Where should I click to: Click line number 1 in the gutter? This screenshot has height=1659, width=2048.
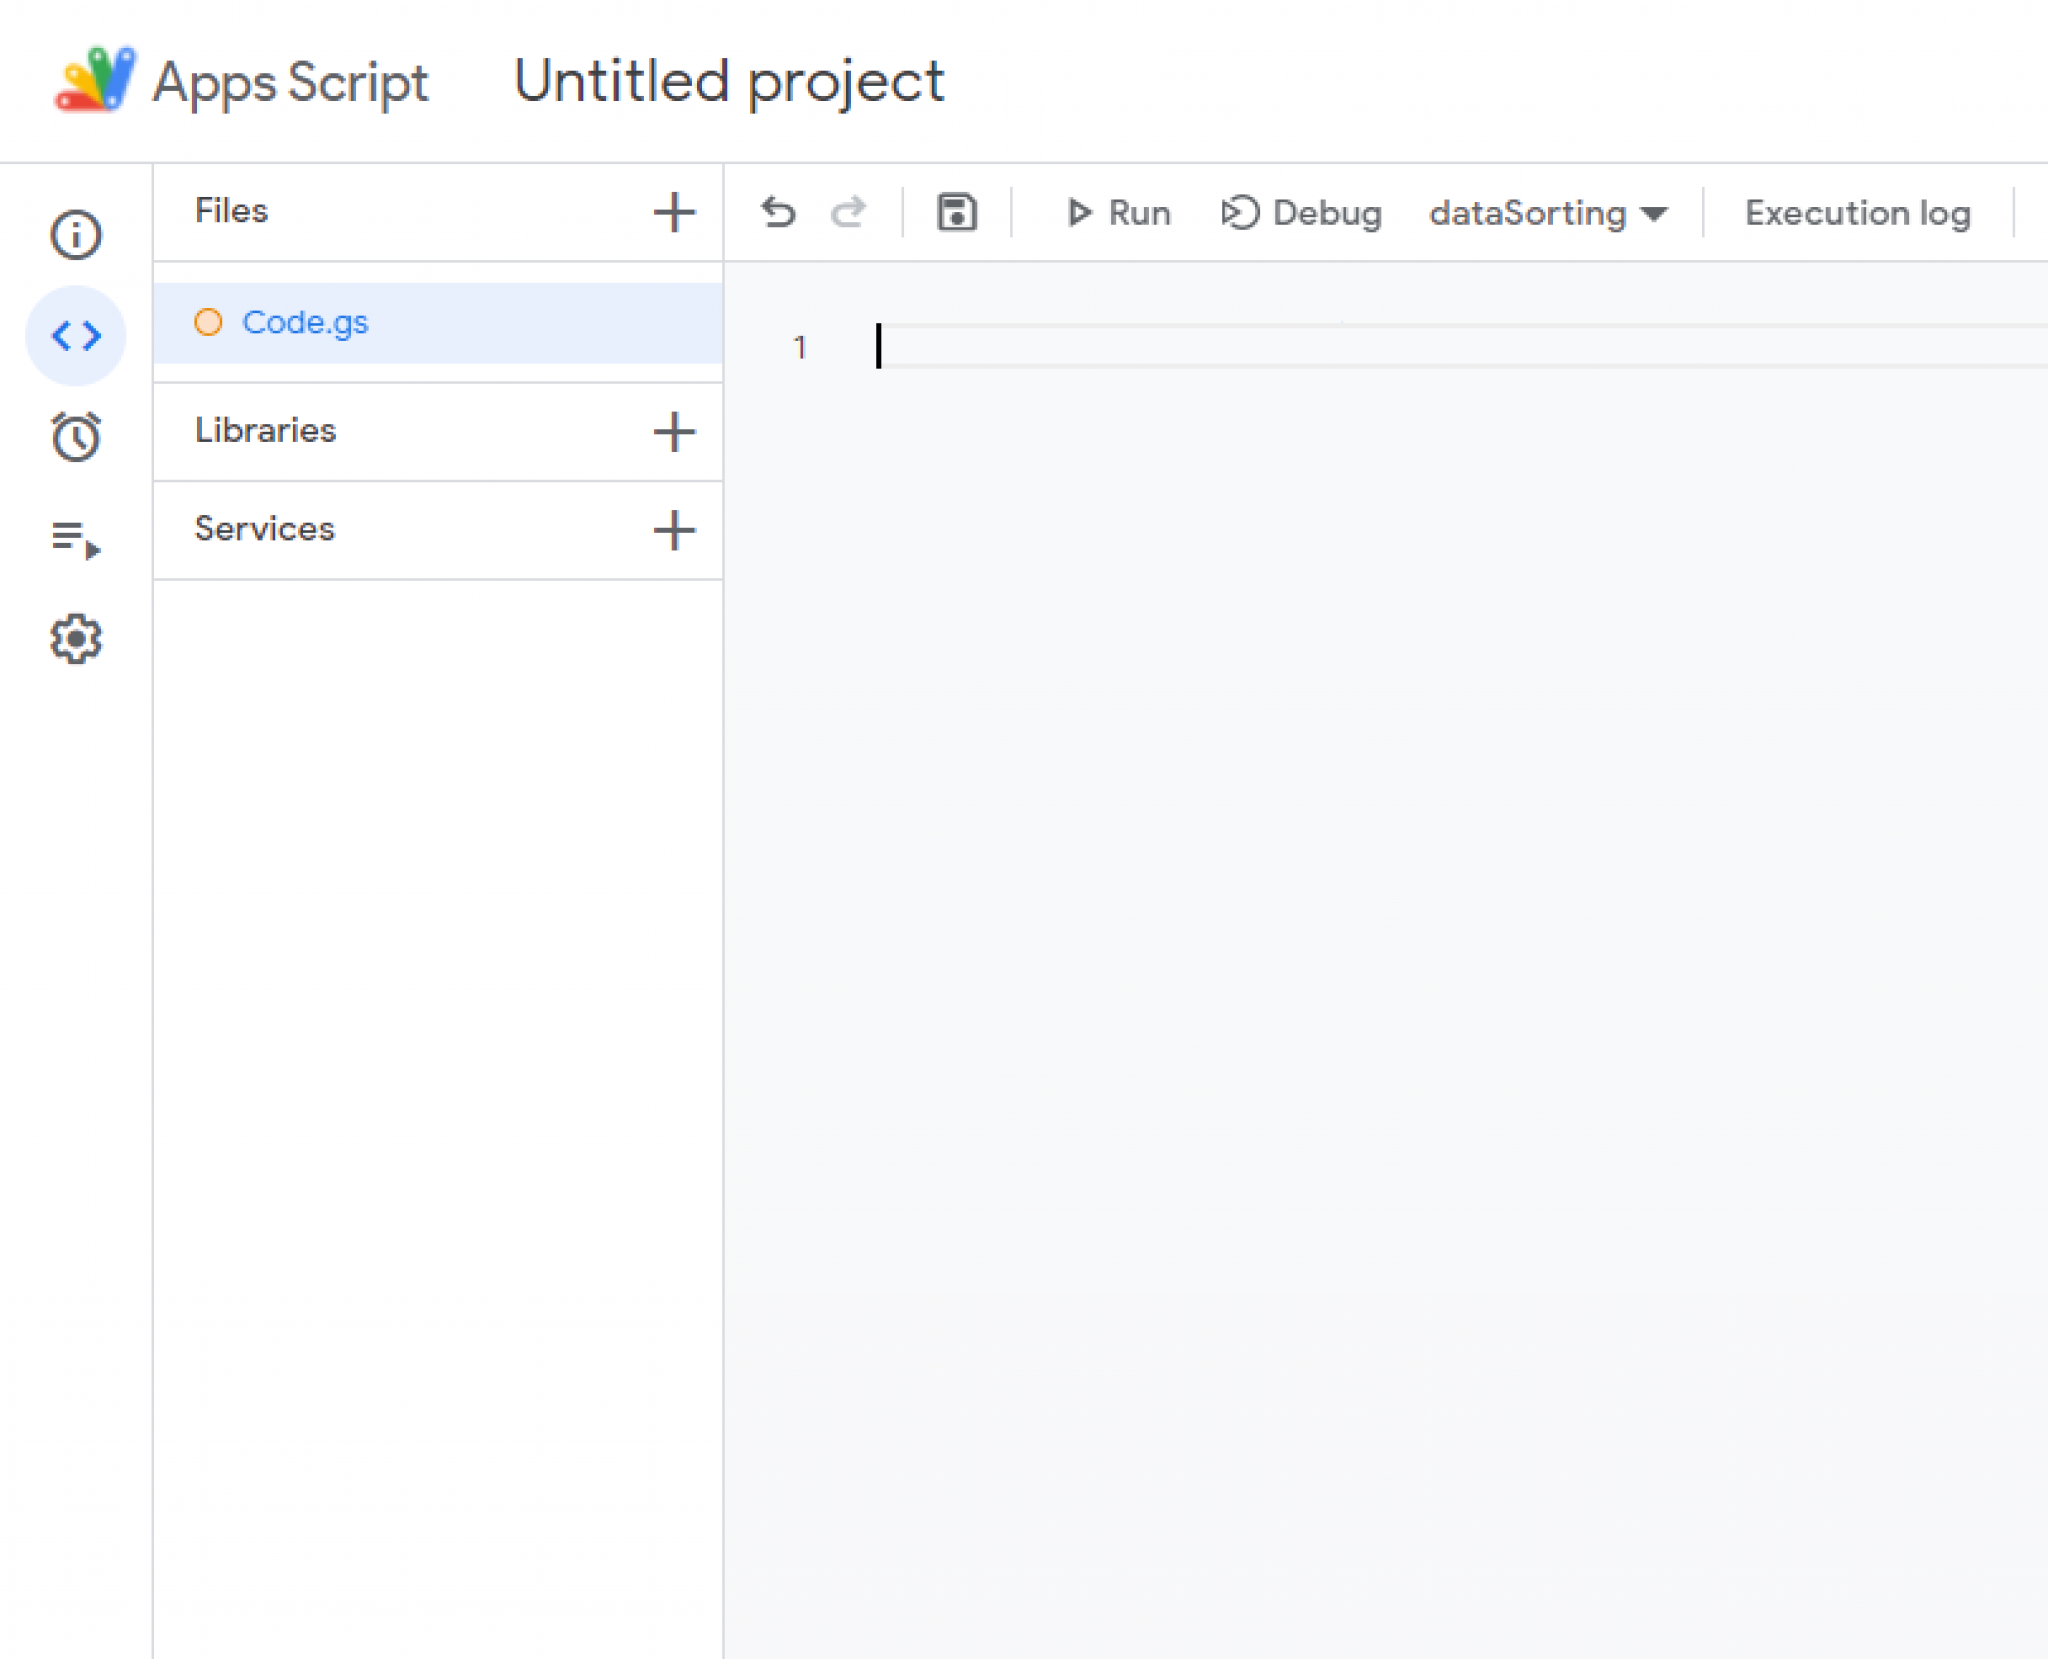[799, 347]
